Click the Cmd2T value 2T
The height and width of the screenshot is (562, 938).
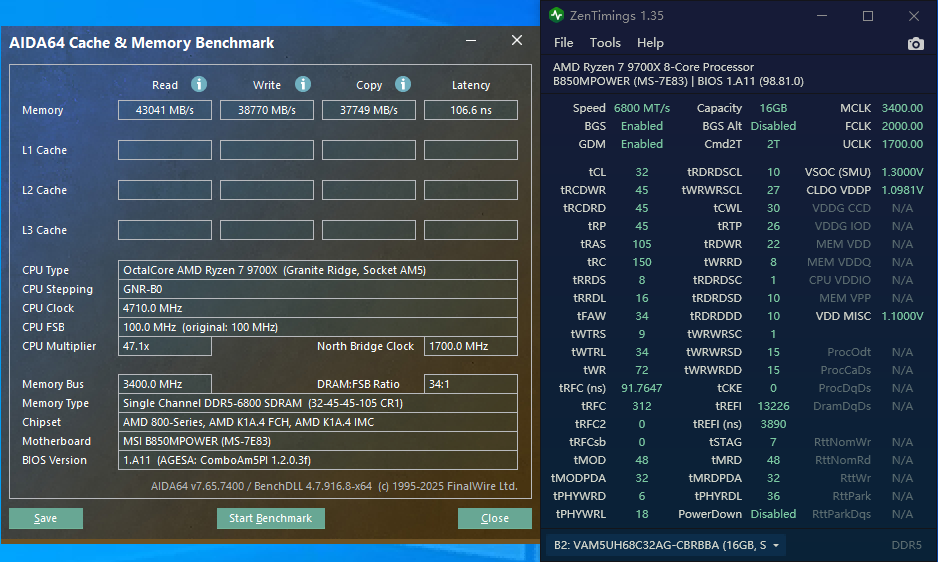[x=773, y=144]
